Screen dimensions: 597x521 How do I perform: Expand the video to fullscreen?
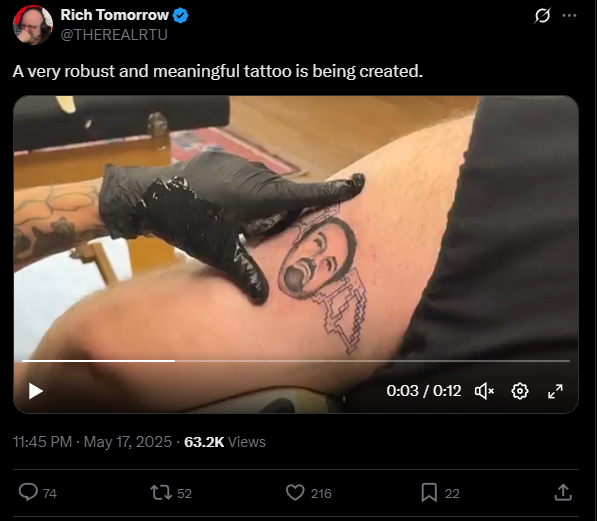point(555,391)
